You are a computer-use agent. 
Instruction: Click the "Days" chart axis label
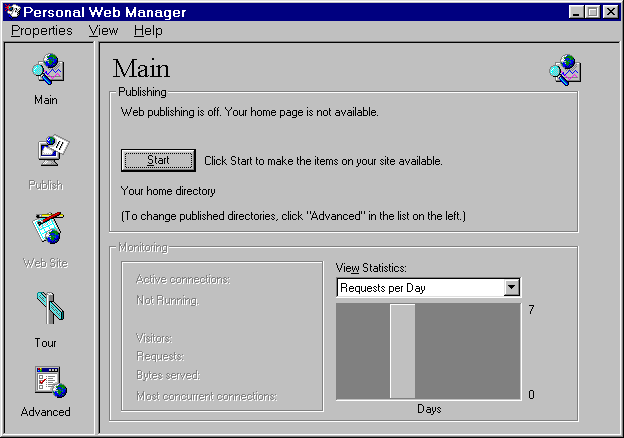[x=429, y=409]
